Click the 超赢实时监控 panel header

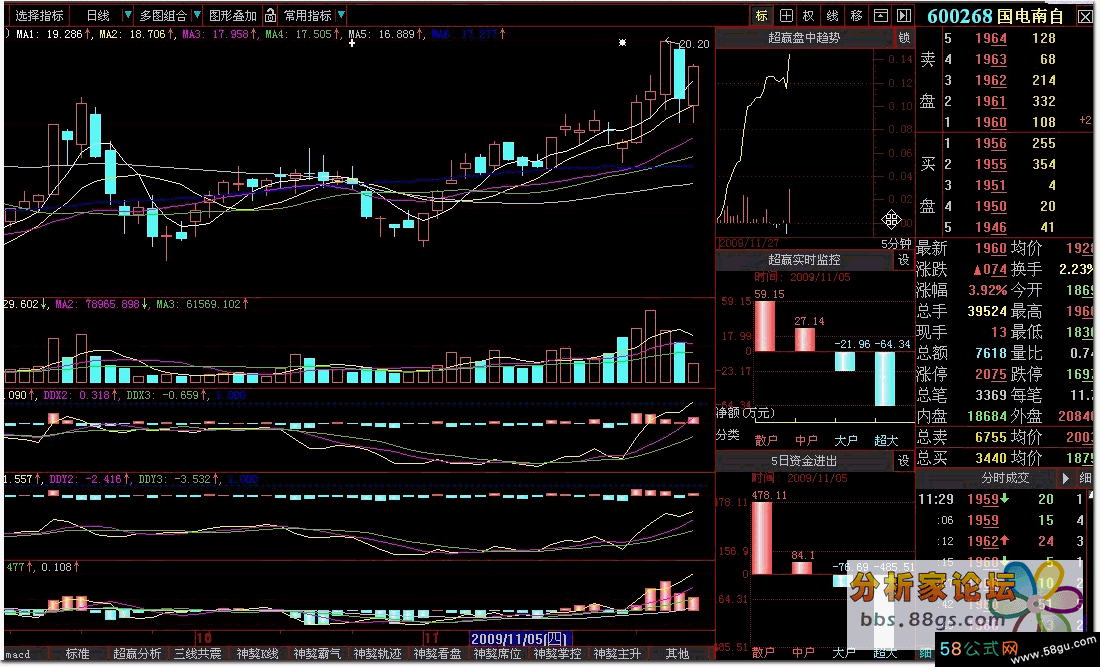click(x=804, y=260)
